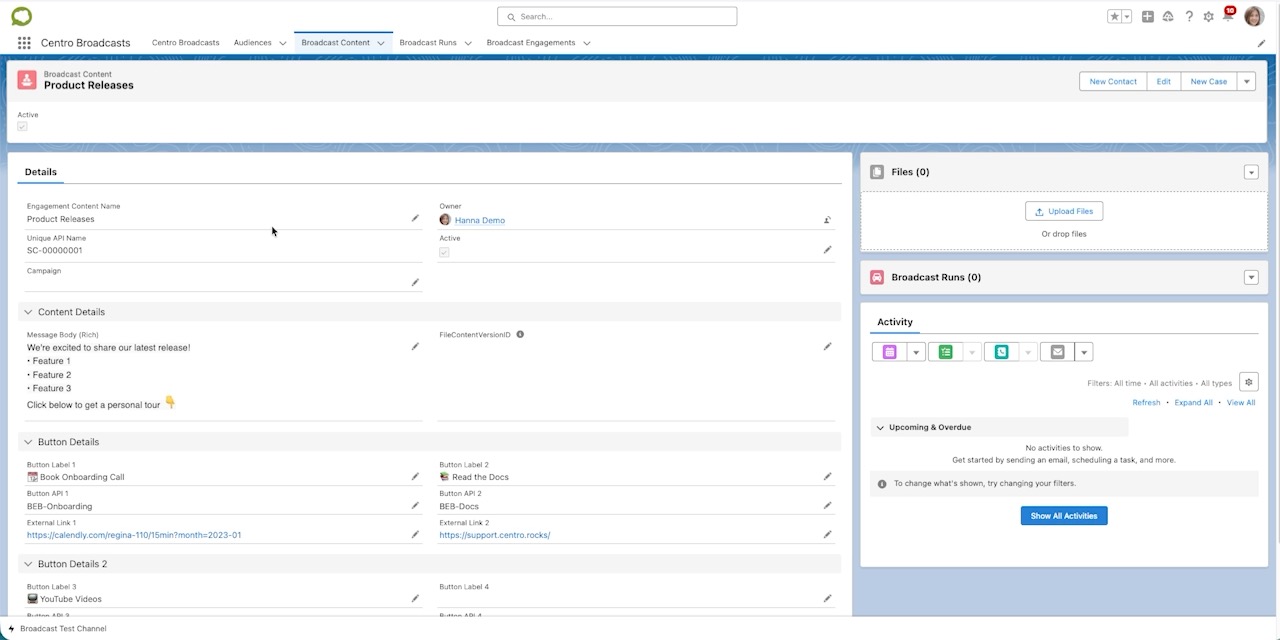Viewport: 1280px width, 640px height.
Task: Click the New Task list icon
Action: 945,352
